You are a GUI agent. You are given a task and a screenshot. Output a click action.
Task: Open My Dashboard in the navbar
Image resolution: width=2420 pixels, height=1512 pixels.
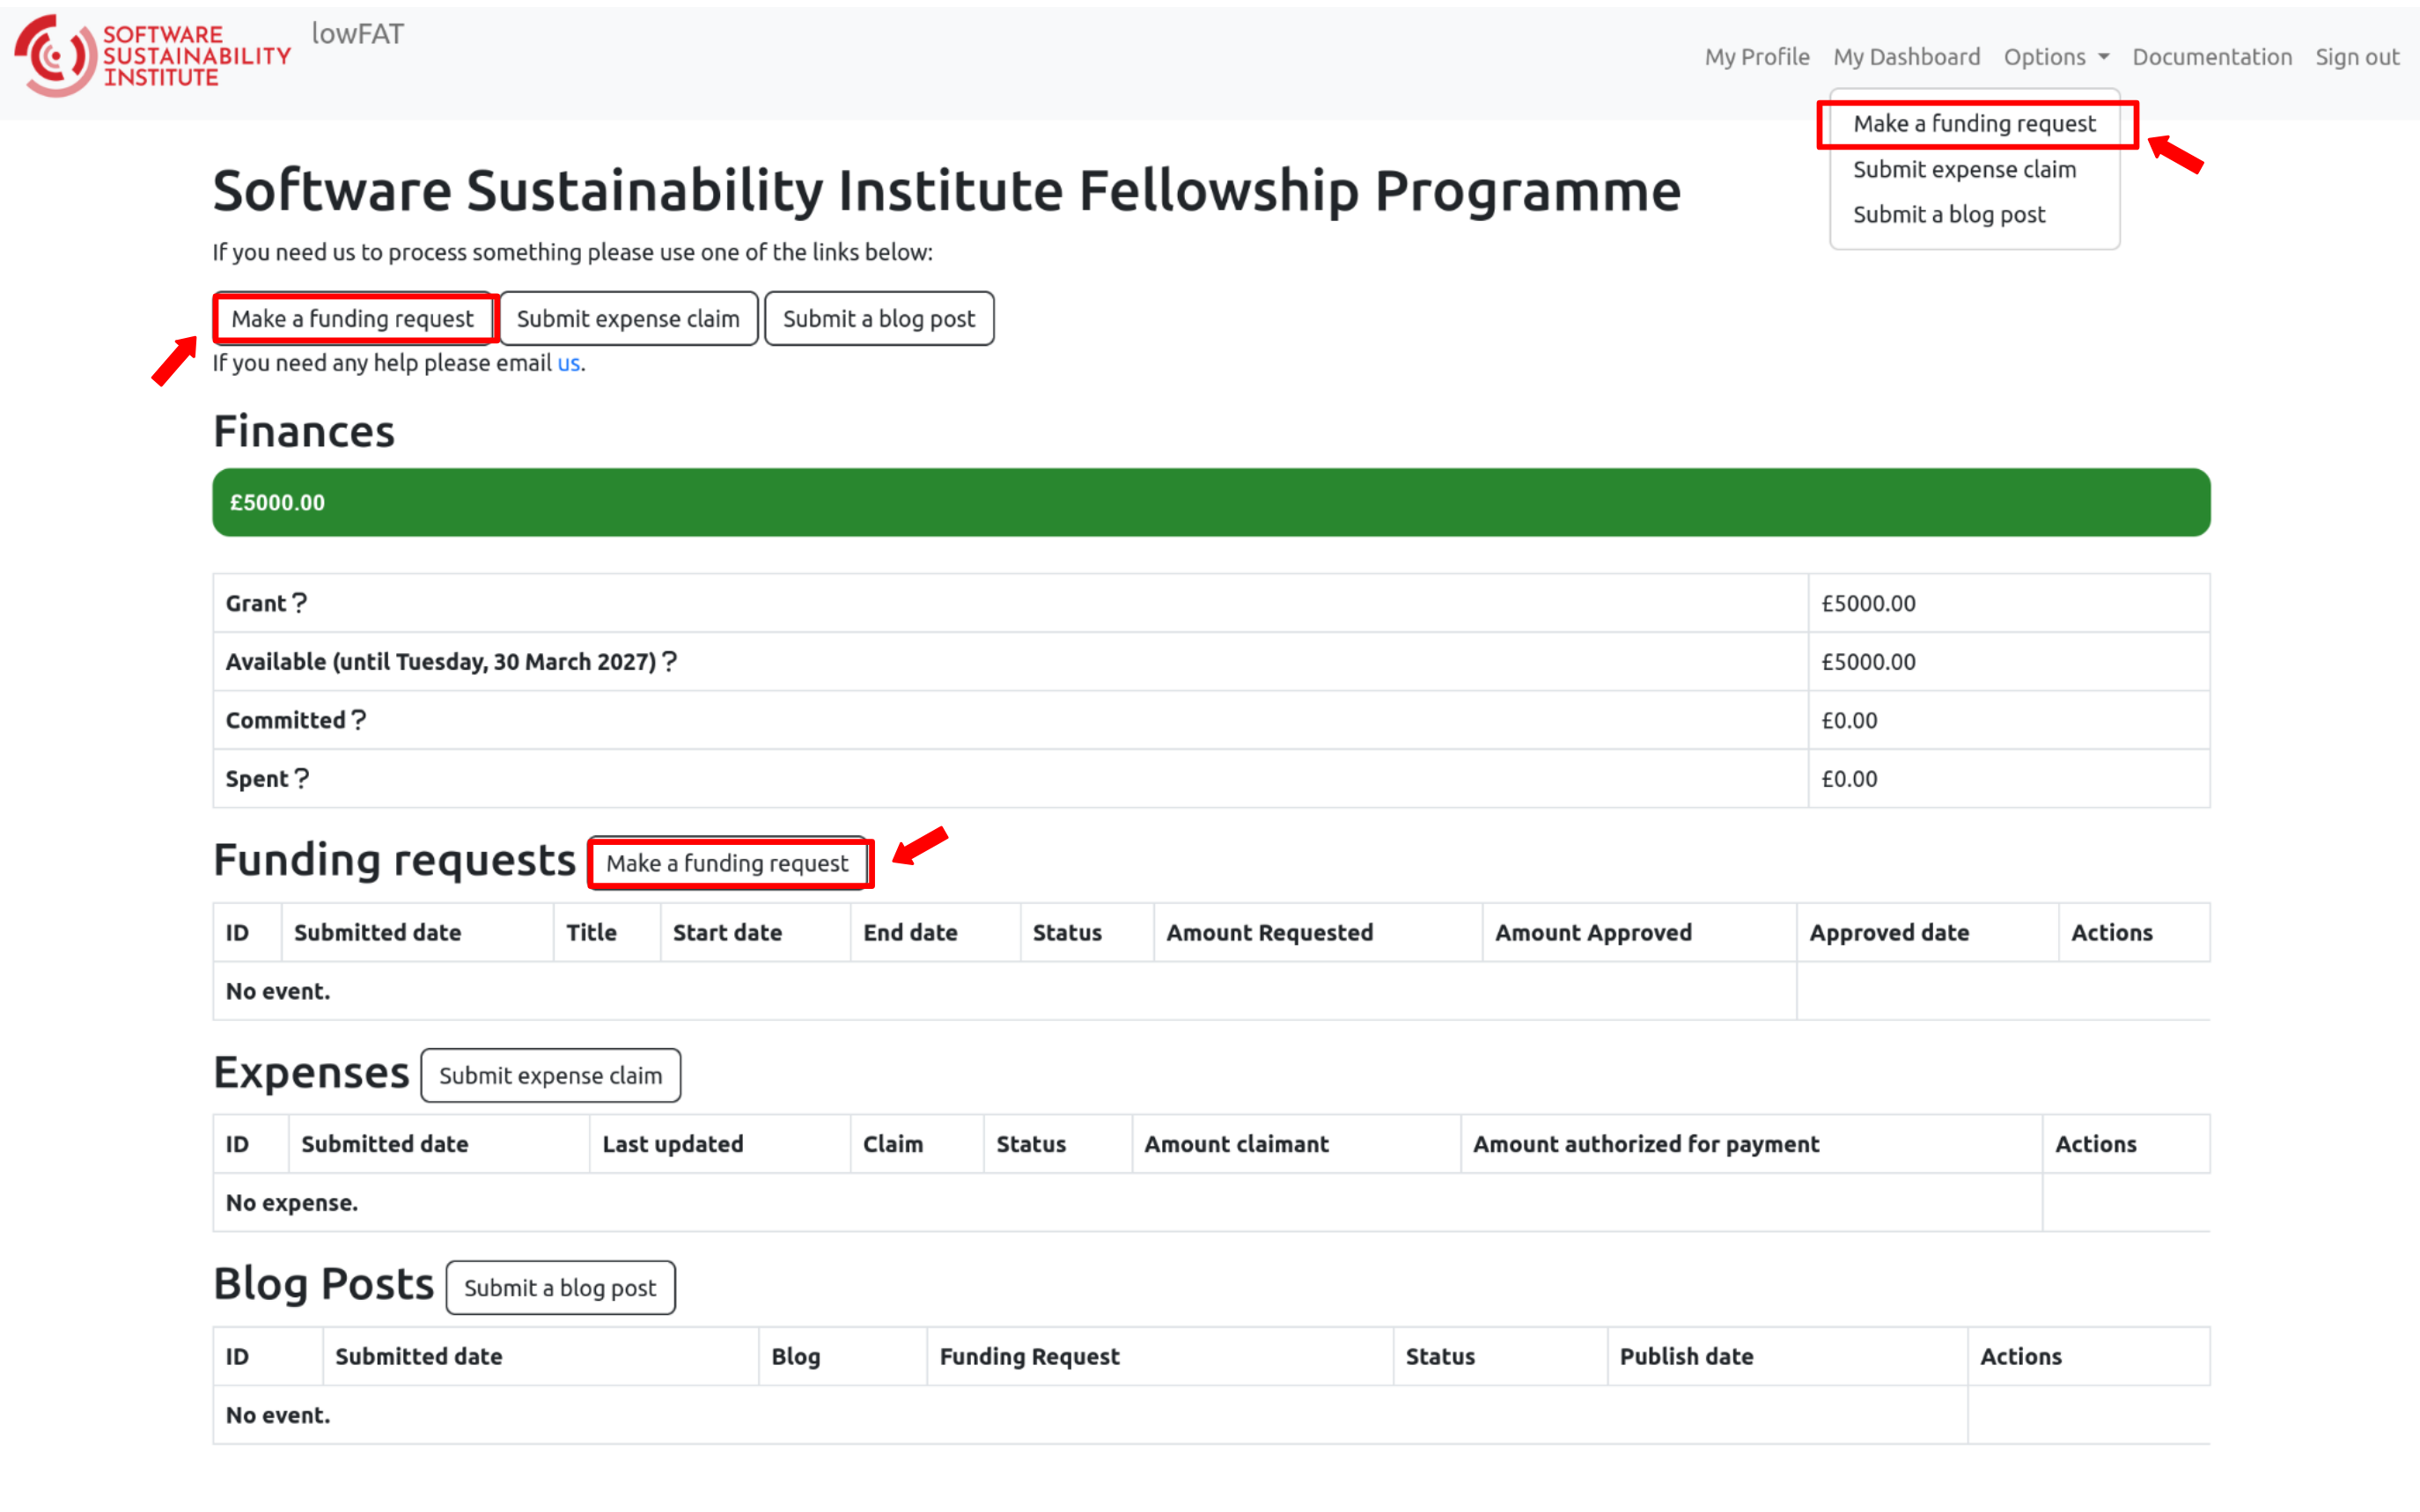1906,57
